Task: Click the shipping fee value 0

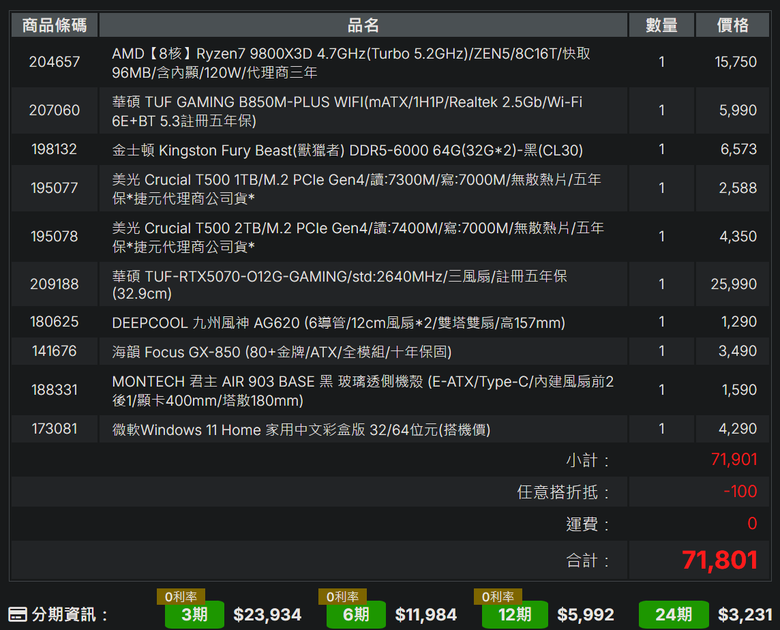Action: pyautogui.click(x=752, y=523)
